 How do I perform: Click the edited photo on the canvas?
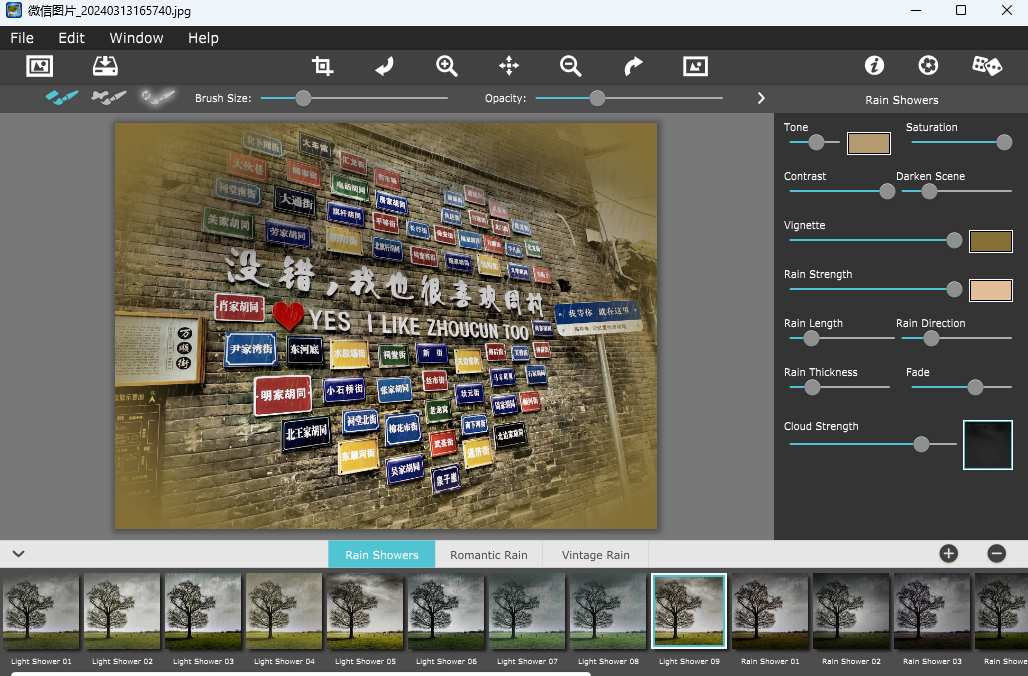pyautogui.click(x=386, y=326)
